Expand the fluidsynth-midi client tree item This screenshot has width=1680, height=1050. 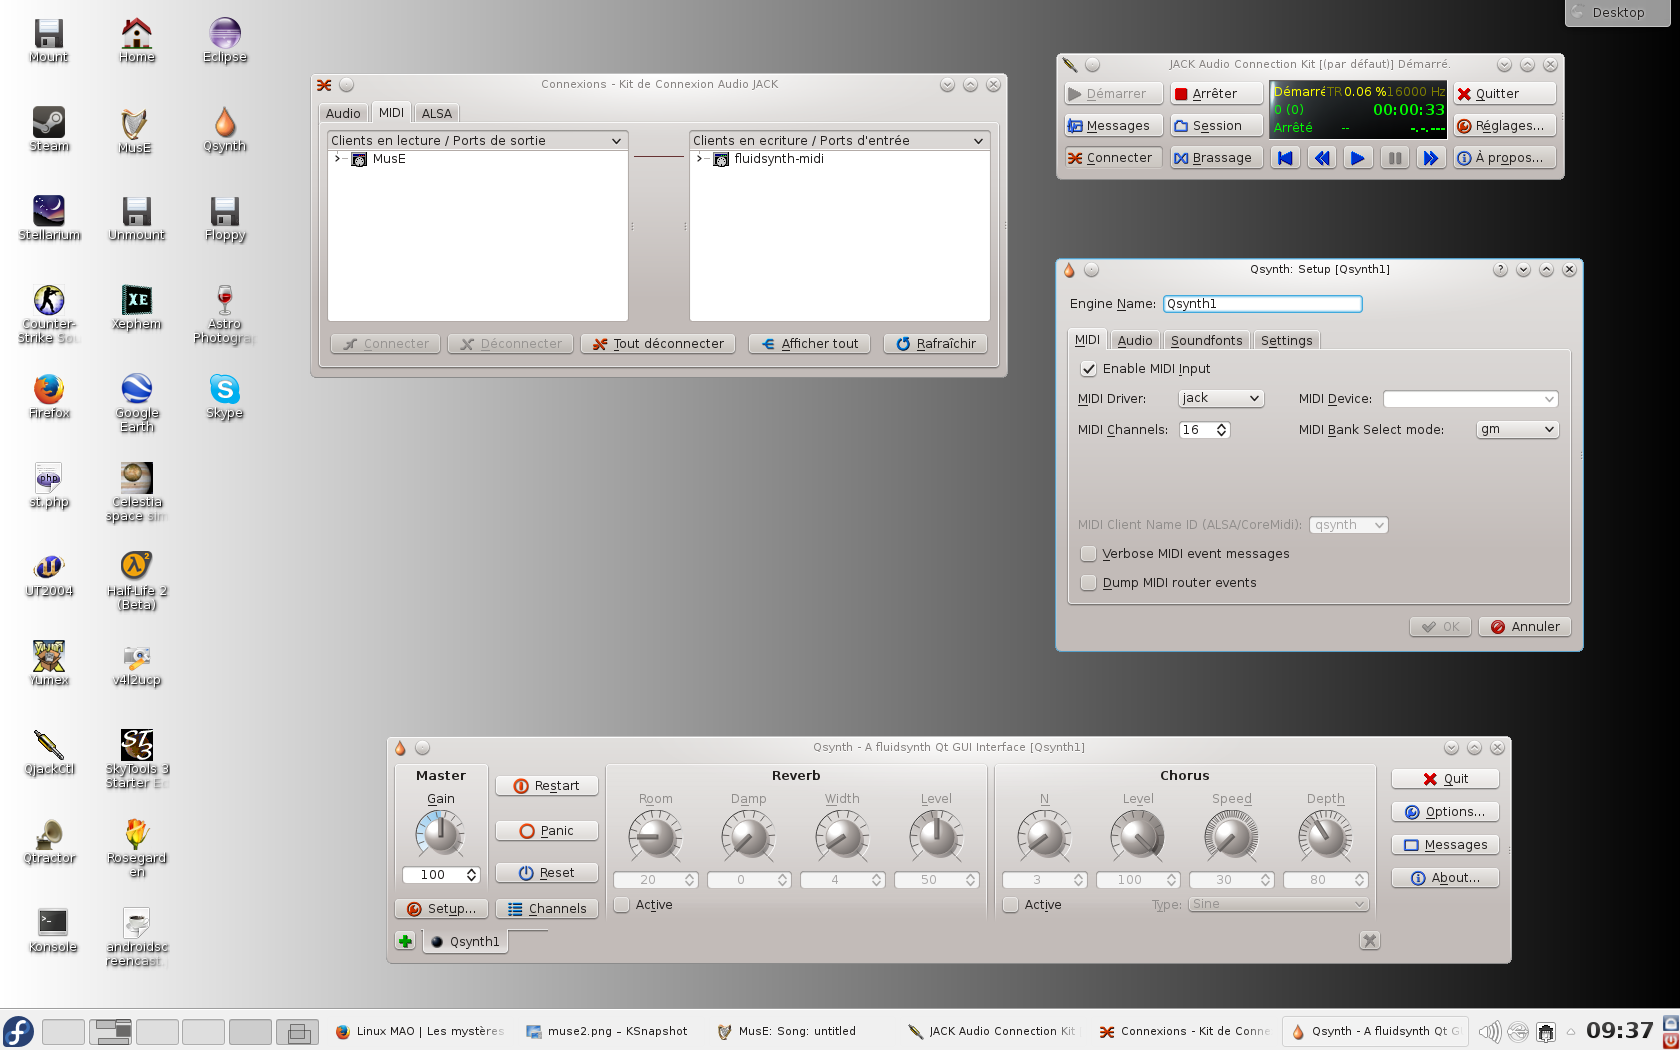click(699, 158)
